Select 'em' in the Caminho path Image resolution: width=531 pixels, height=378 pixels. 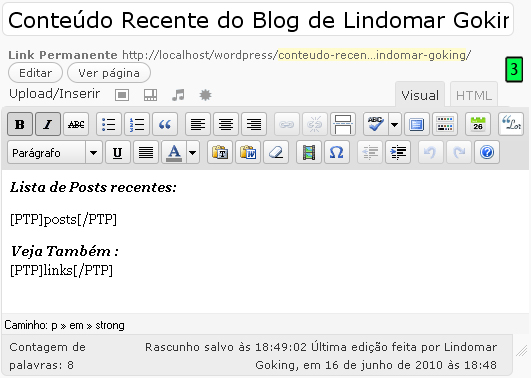(76, 325)
